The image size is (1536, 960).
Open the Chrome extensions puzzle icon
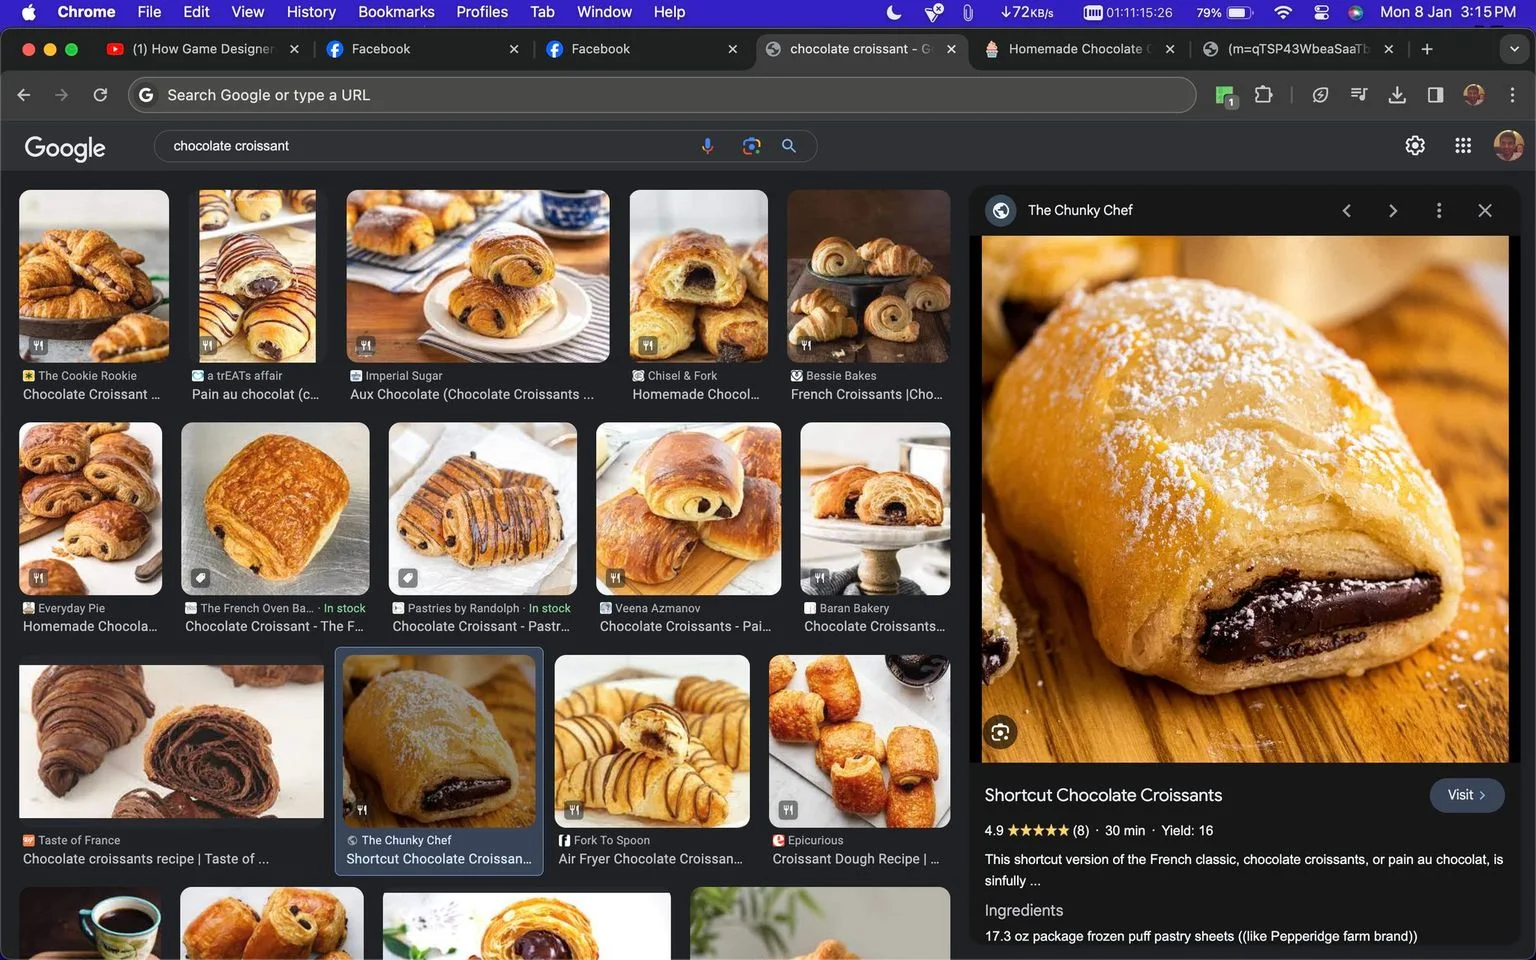click(1264, 95)
